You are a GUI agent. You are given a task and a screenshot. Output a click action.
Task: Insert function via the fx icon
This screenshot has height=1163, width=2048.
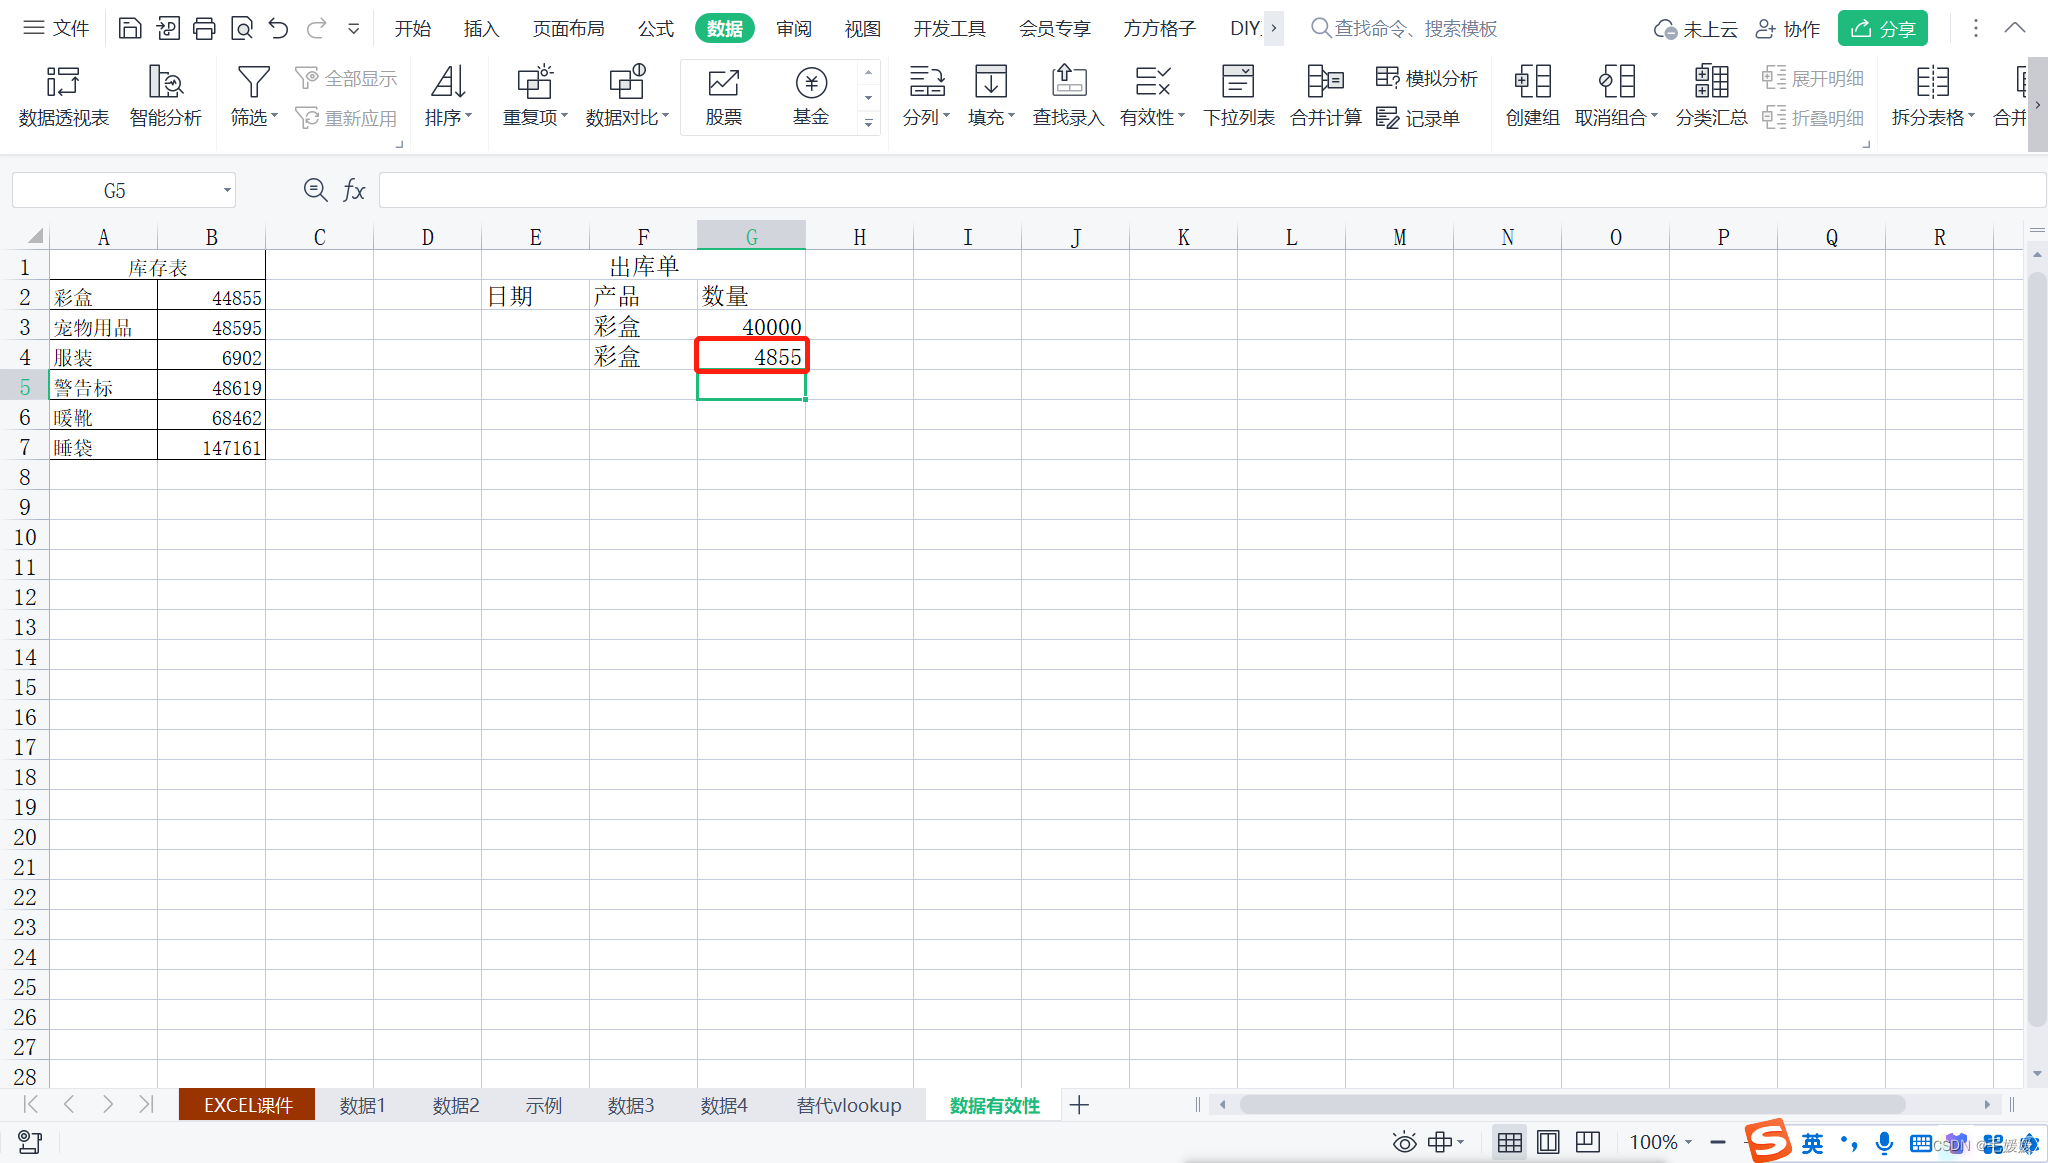[x=354, y=190]
